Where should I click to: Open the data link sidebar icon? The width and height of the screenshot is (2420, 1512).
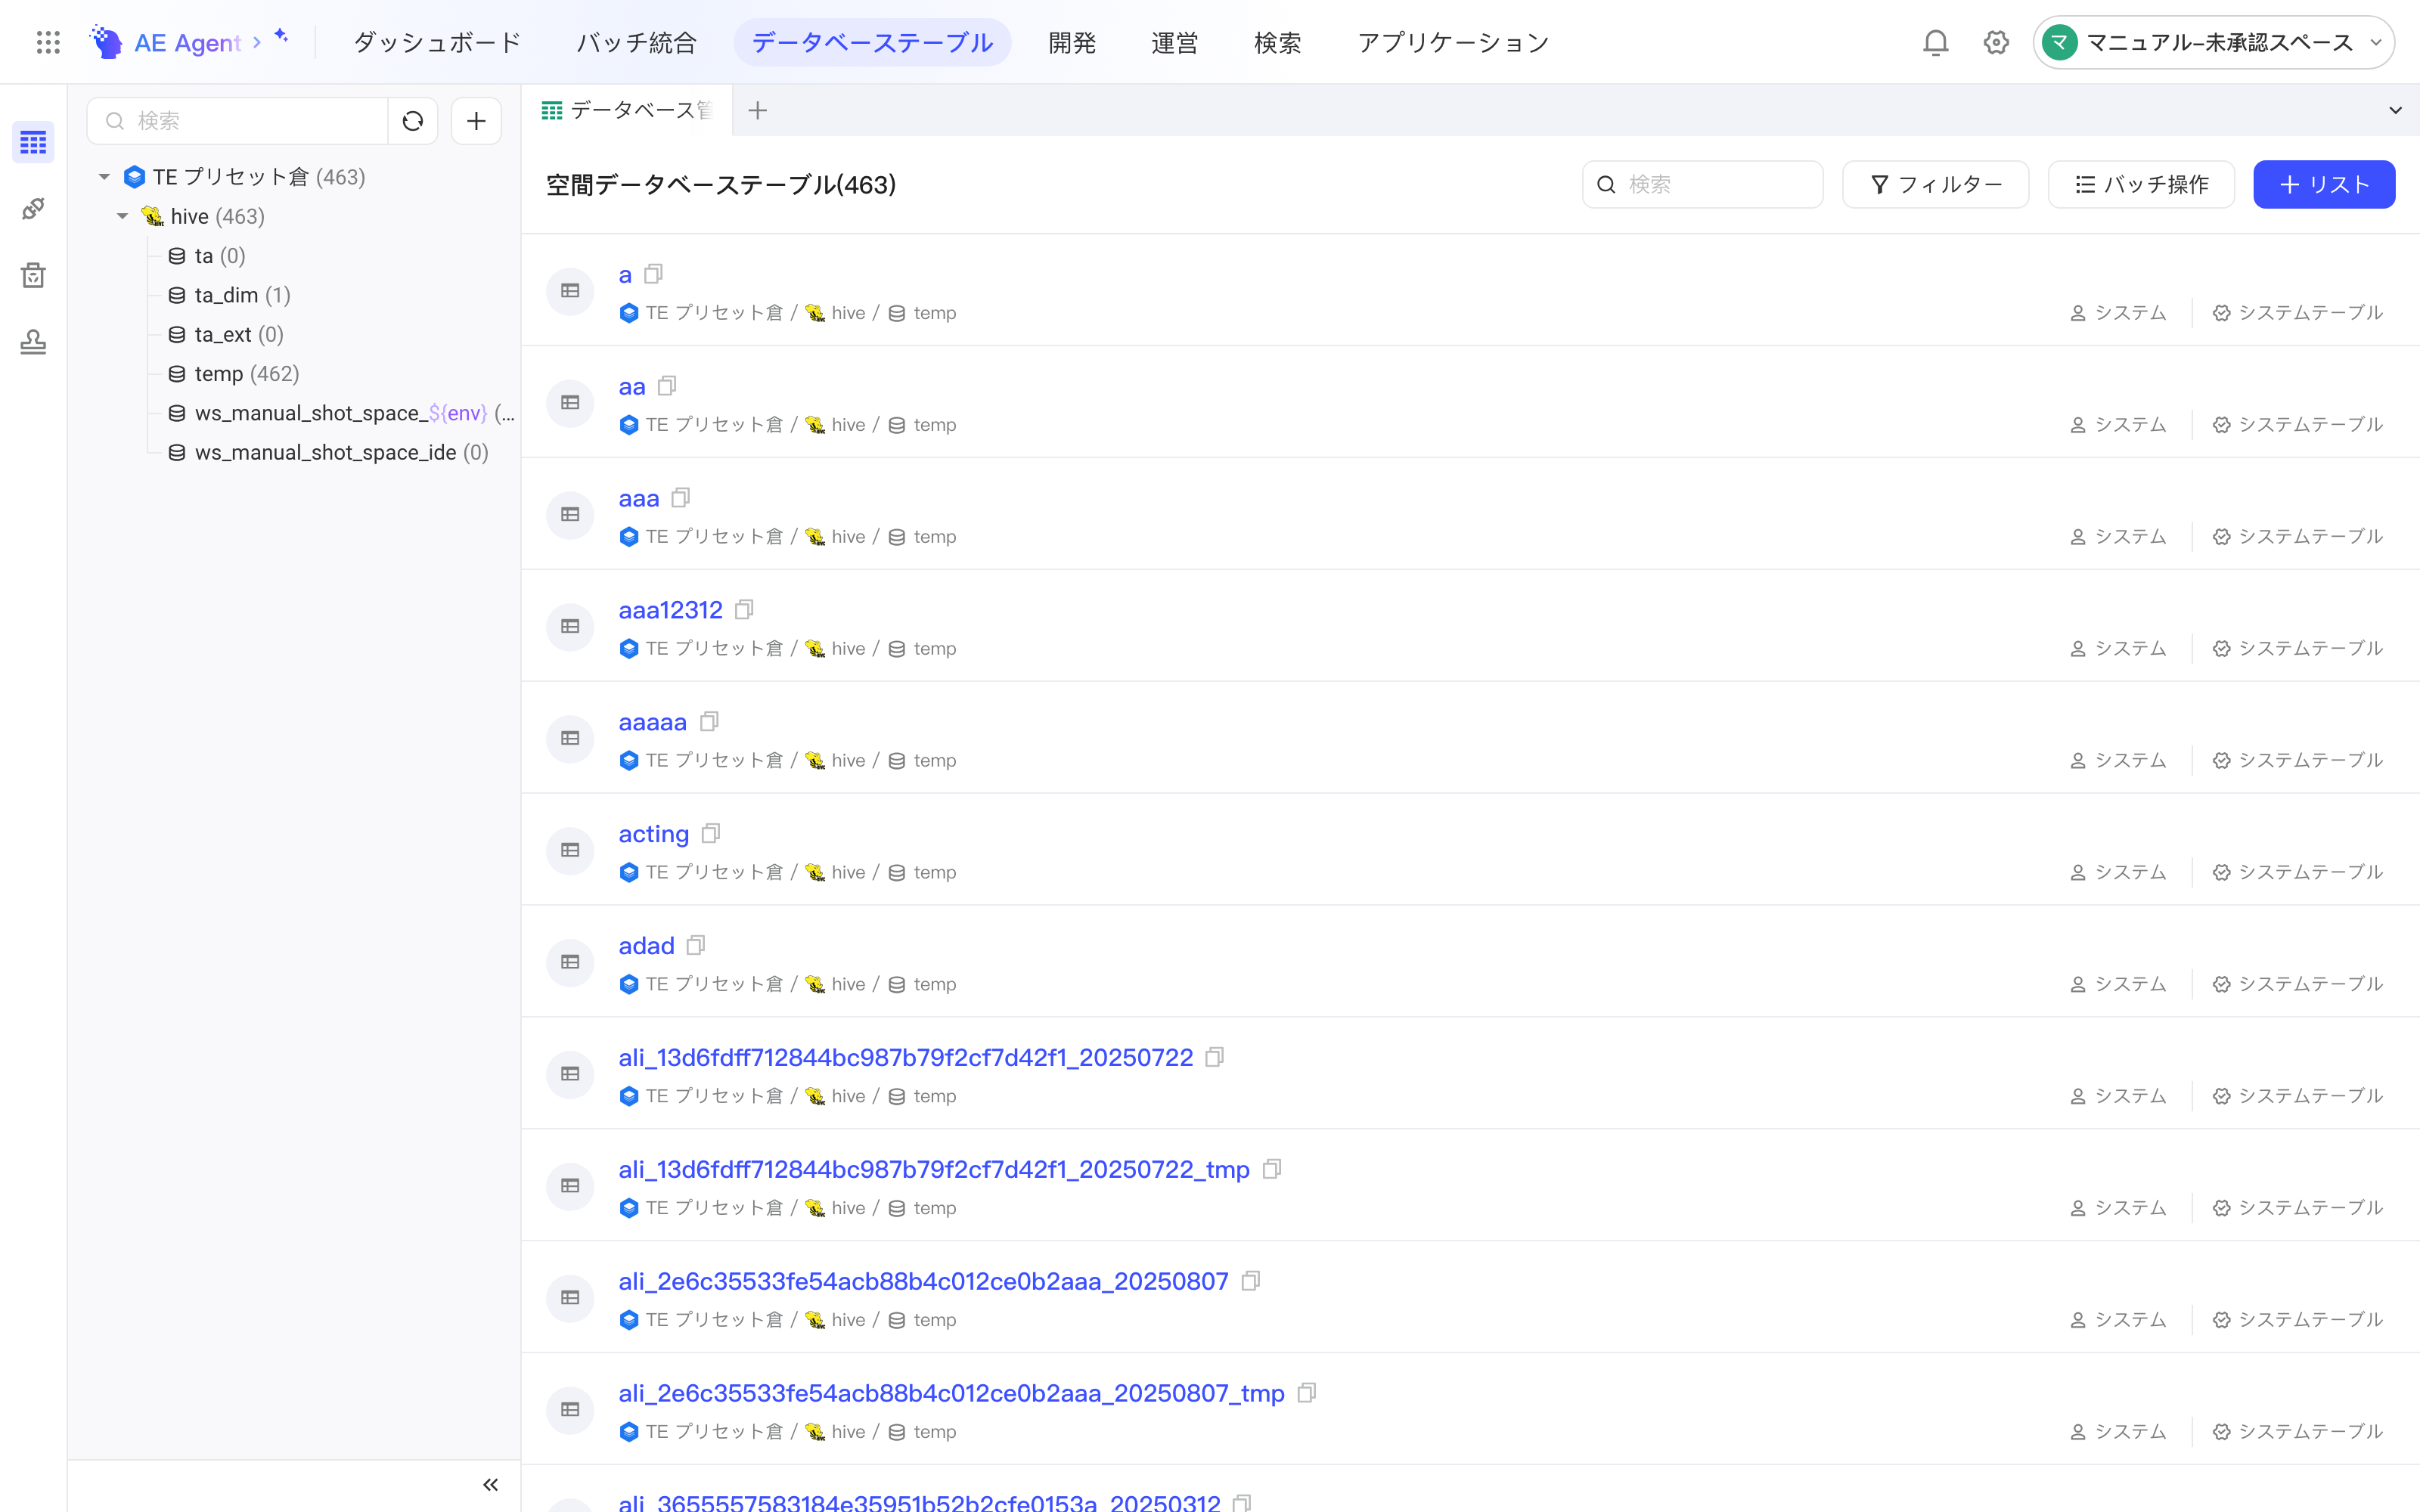(33, 209)
